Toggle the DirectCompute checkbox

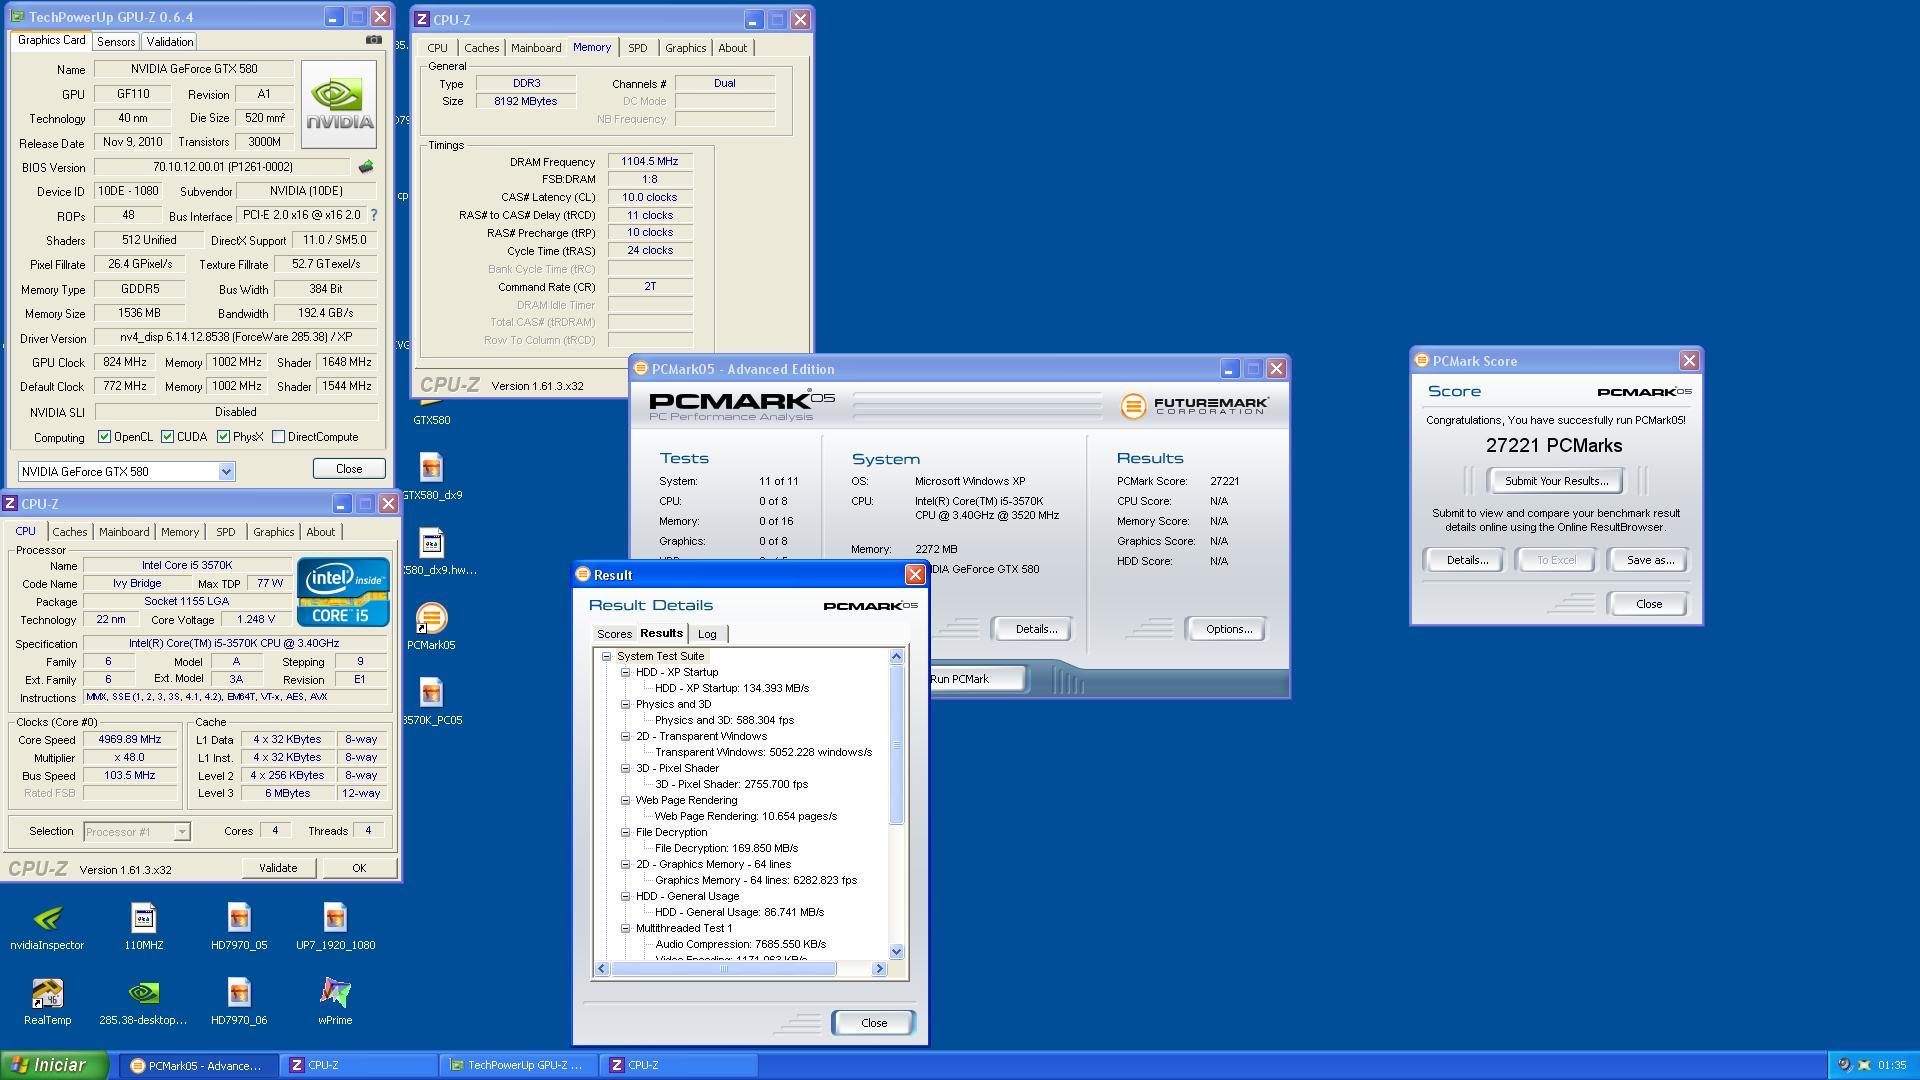coord(278,437)
